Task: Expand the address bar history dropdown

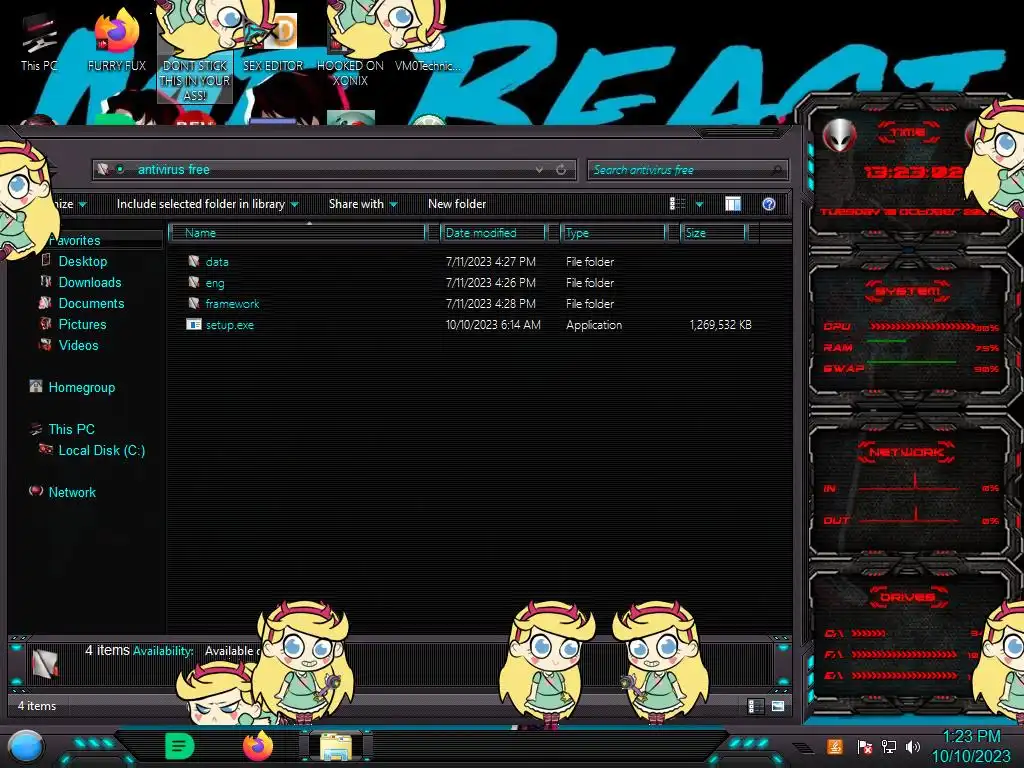Action: click(539, 169)
